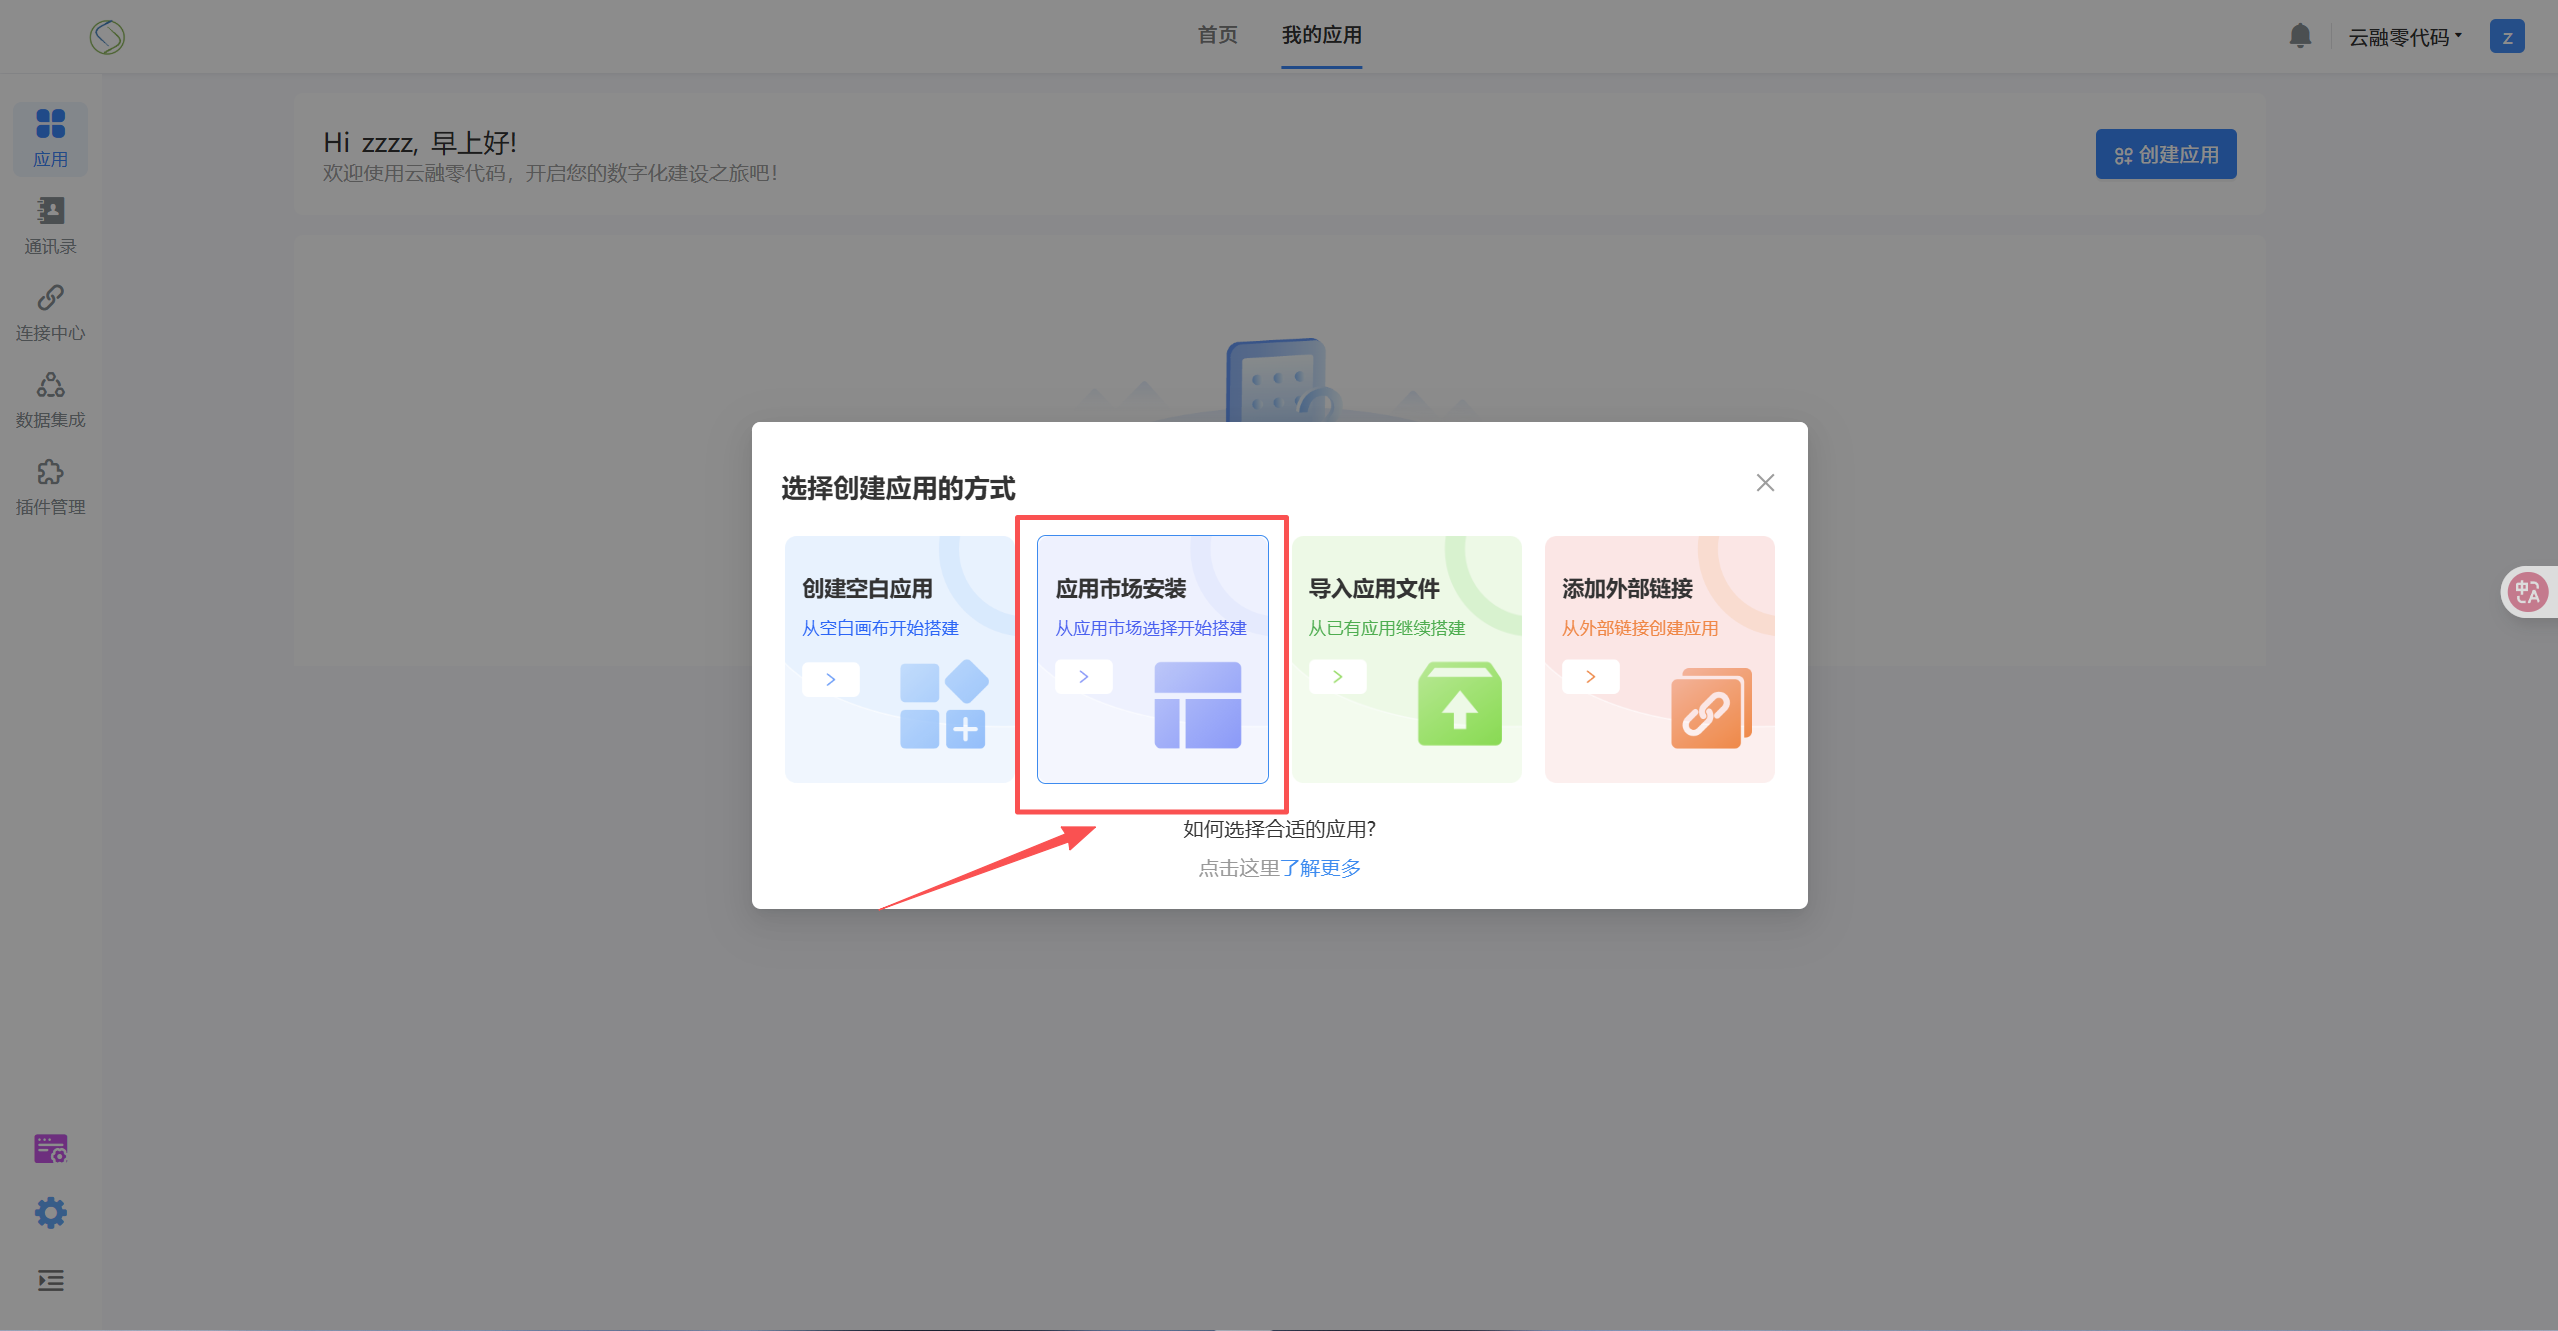The image size is (2558, 1331).
Task: Click arrow button on 导入应用文件 card
Action: click(1337, 677)
